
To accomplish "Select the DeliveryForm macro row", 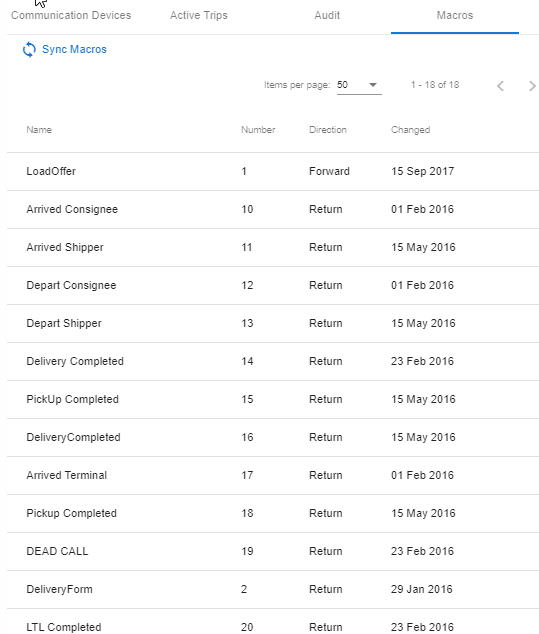I will (273, 590).
